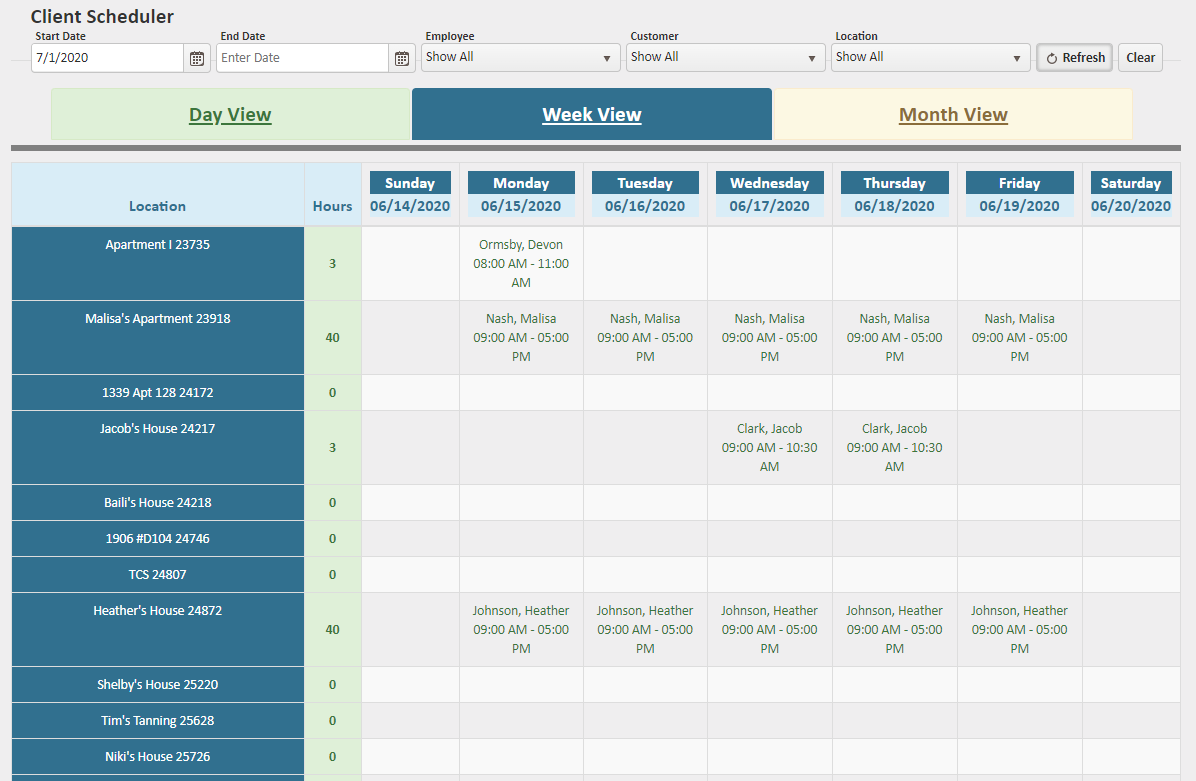Switch to Month View
The height and width of the screenshot is (781, 1196).
click(x=952, y=114)
